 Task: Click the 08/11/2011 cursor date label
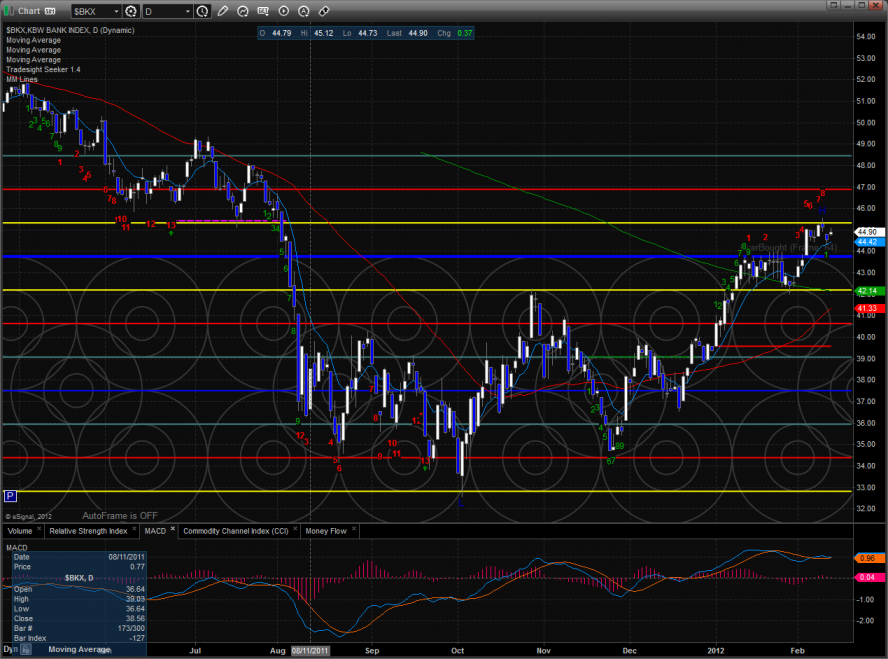tap(310, 651)
